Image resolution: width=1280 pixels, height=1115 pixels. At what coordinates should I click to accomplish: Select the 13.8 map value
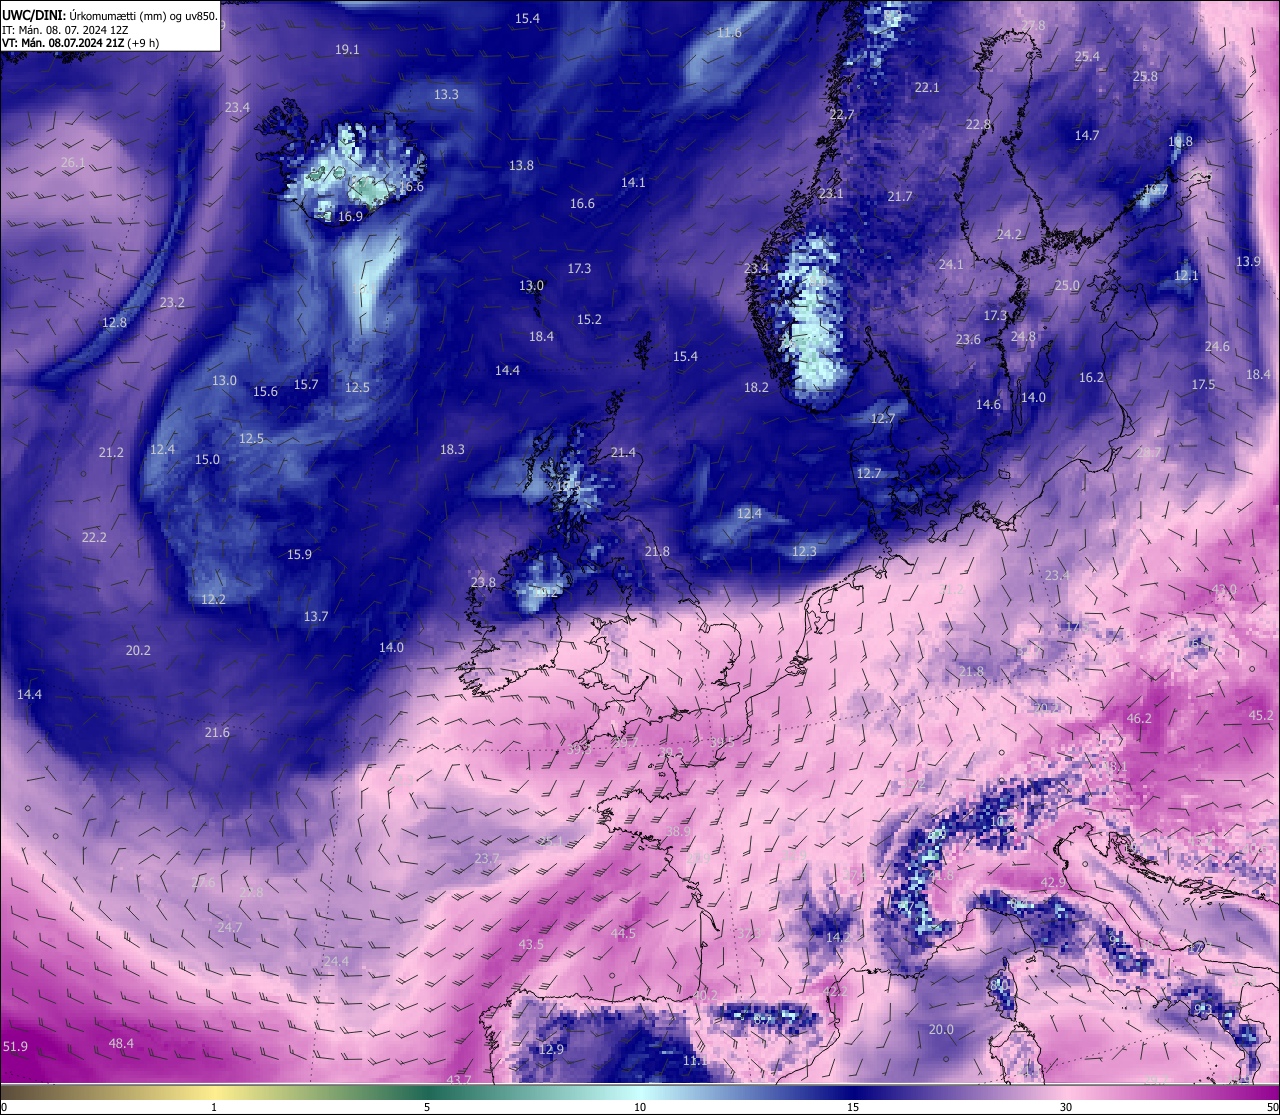(x=521, y=165)
